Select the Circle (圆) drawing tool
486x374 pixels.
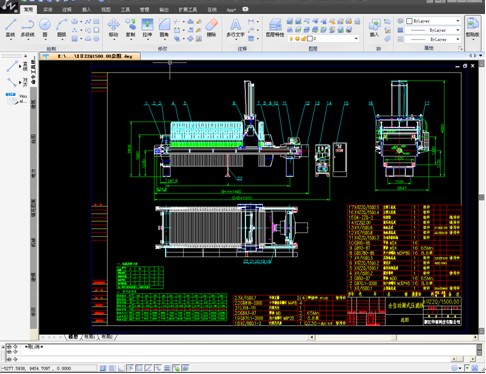coord(45,28)
